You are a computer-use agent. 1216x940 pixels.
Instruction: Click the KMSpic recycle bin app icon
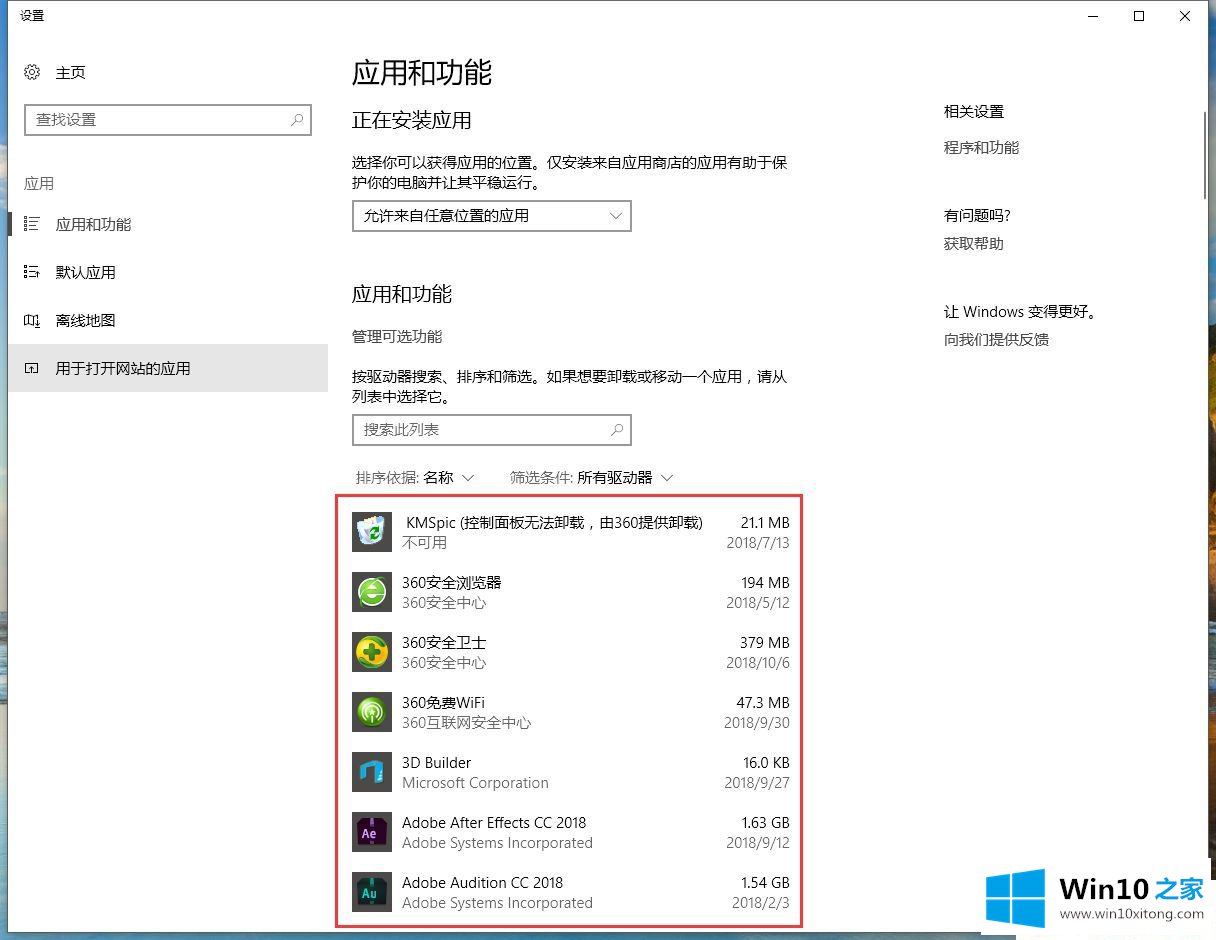pos(372,532)
